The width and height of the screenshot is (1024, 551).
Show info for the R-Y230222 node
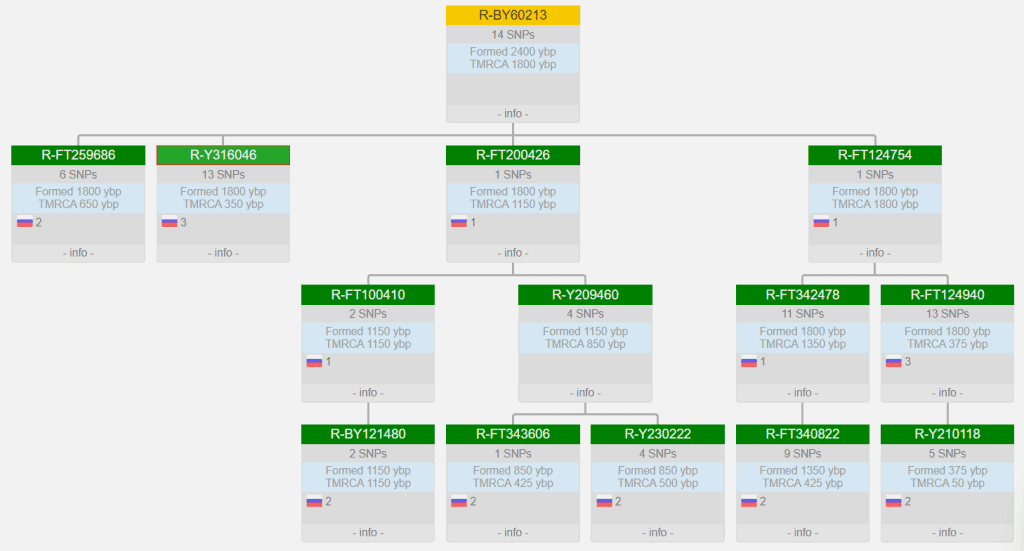click(657, 532)
